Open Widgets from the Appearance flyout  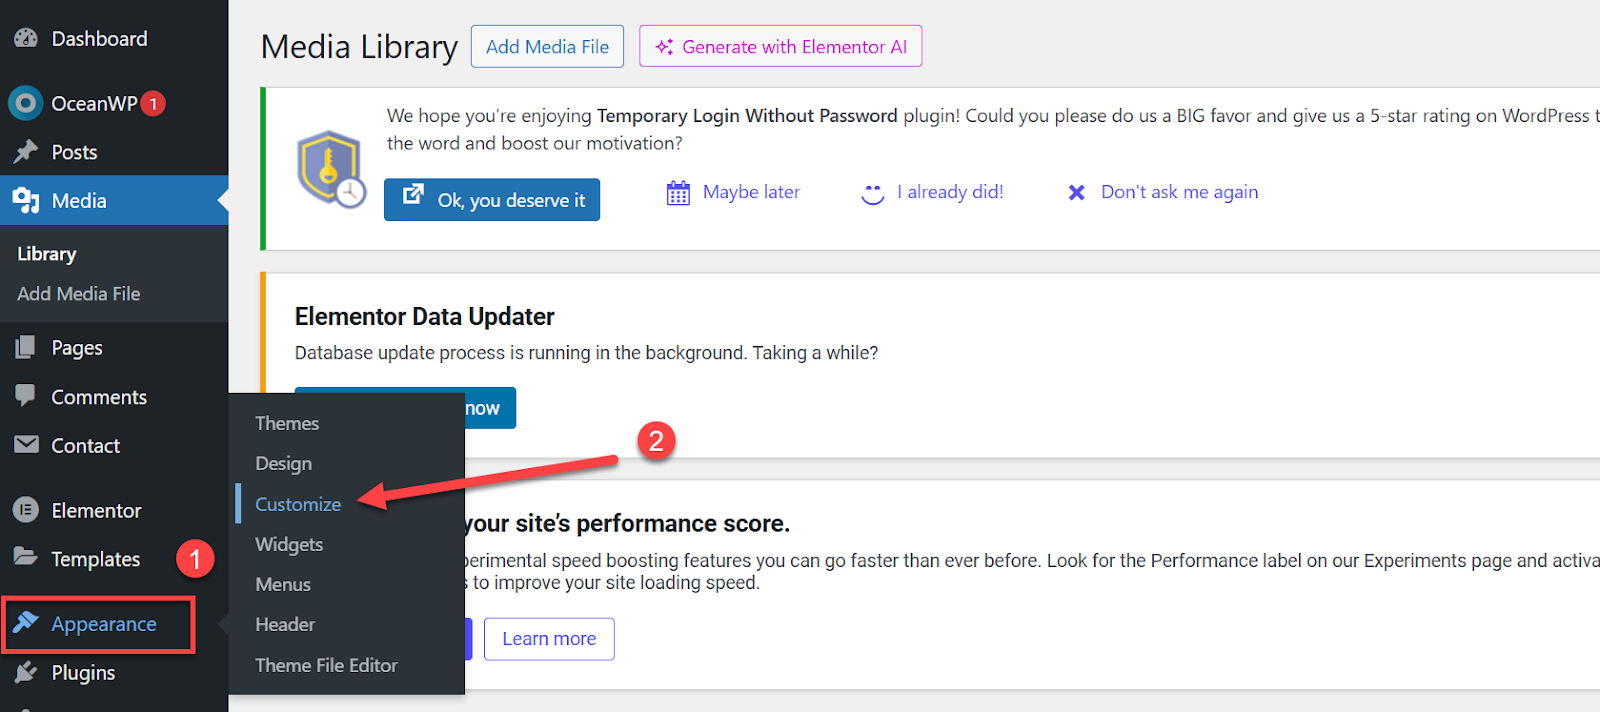point(289,544)
